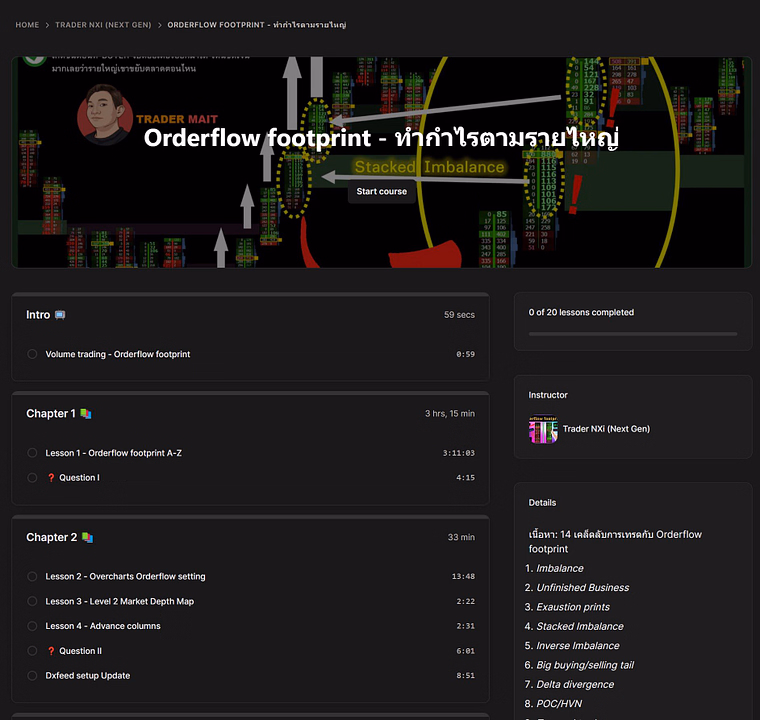Click Details item 3. Exaustion prints
The image size is (760, 720).
coord(568,607)
